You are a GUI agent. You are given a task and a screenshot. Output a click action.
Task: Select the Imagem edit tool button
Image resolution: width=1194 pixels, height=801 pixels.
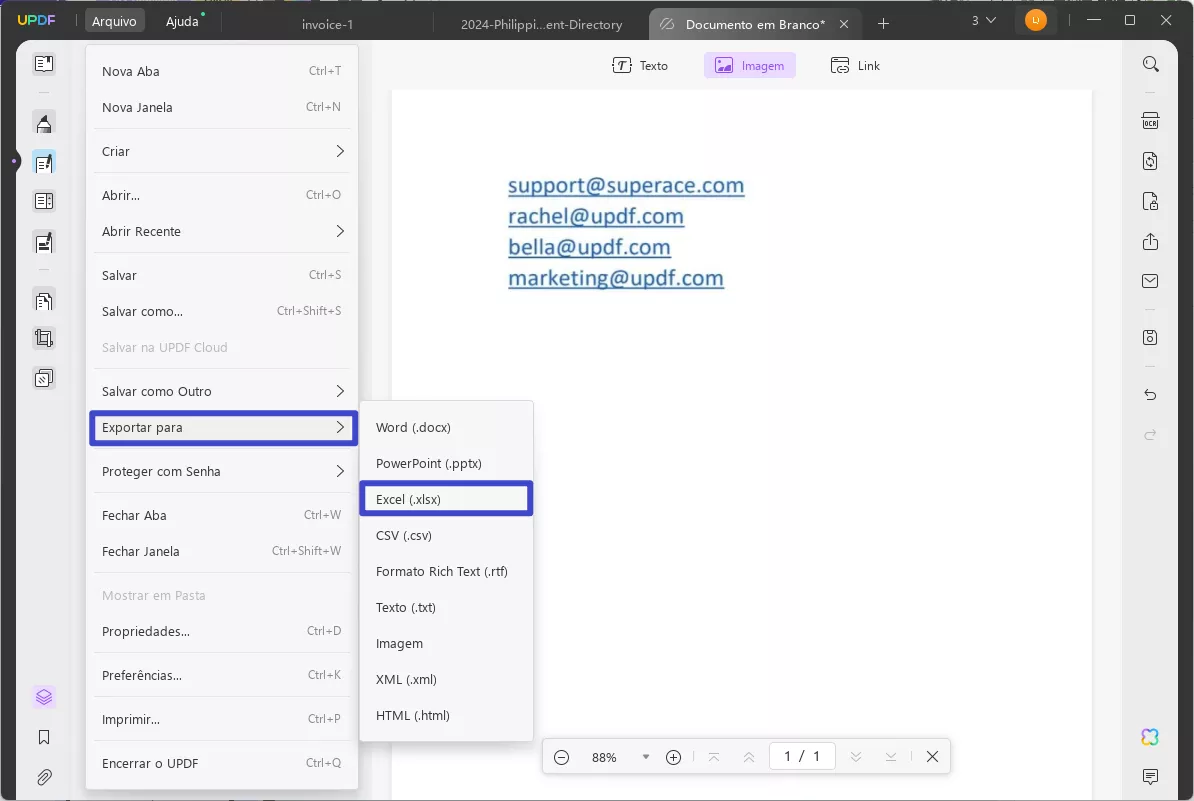[x=749, y=65]
